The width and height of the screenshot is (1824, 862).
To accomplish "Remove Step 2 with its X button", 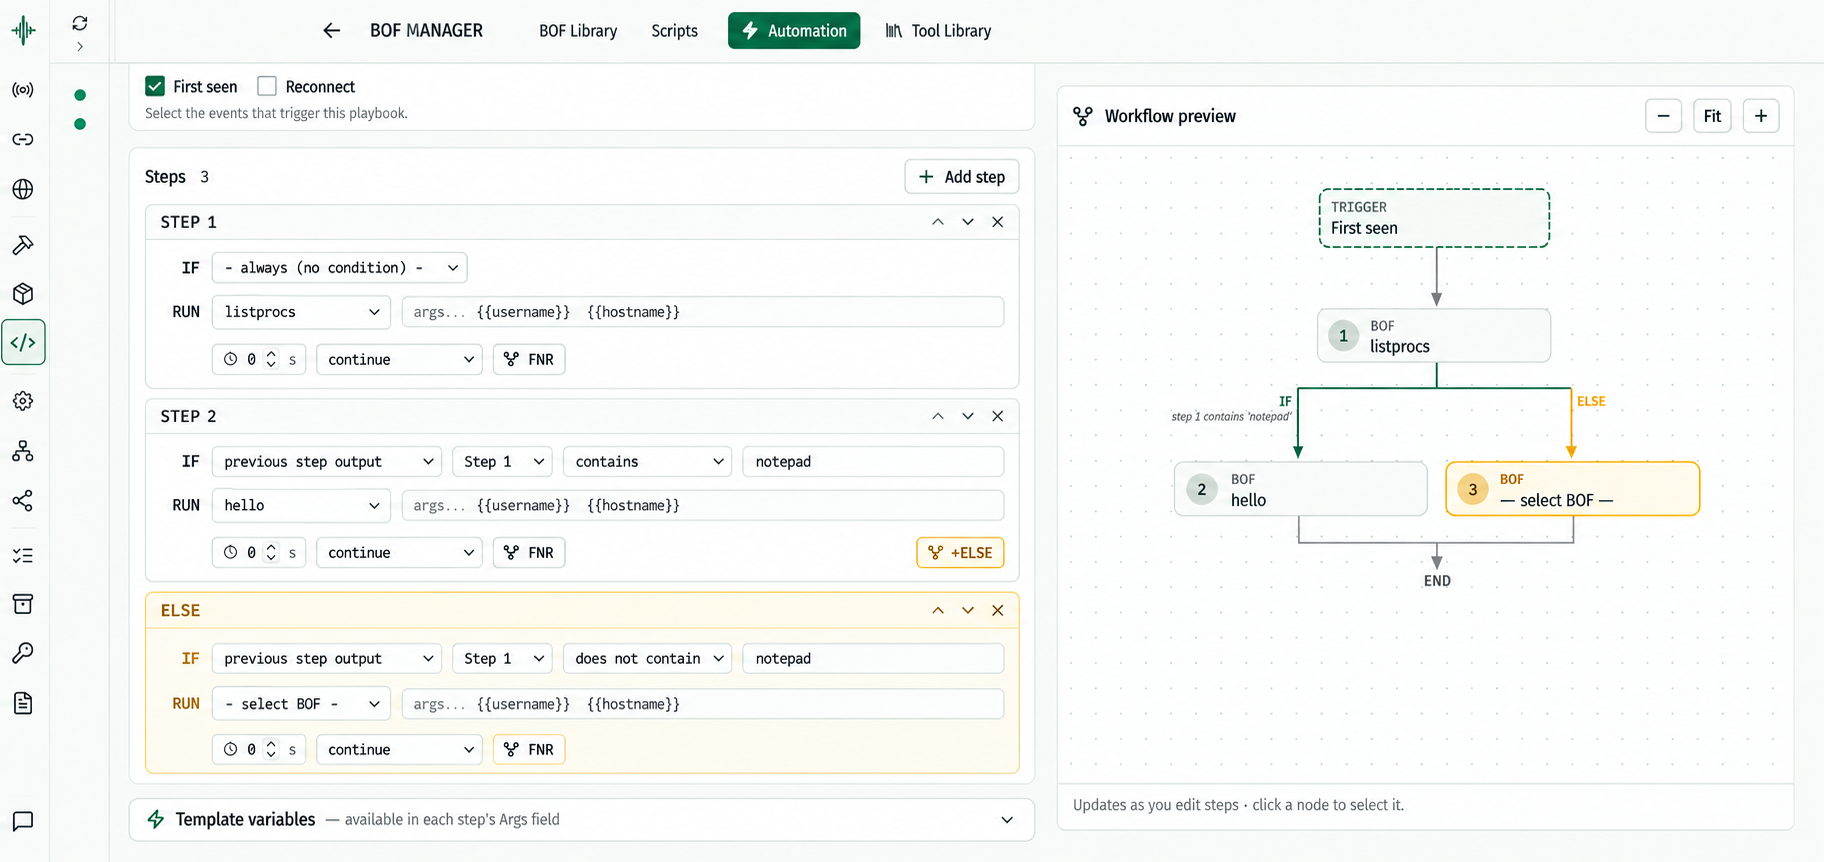I will [998, 416].
